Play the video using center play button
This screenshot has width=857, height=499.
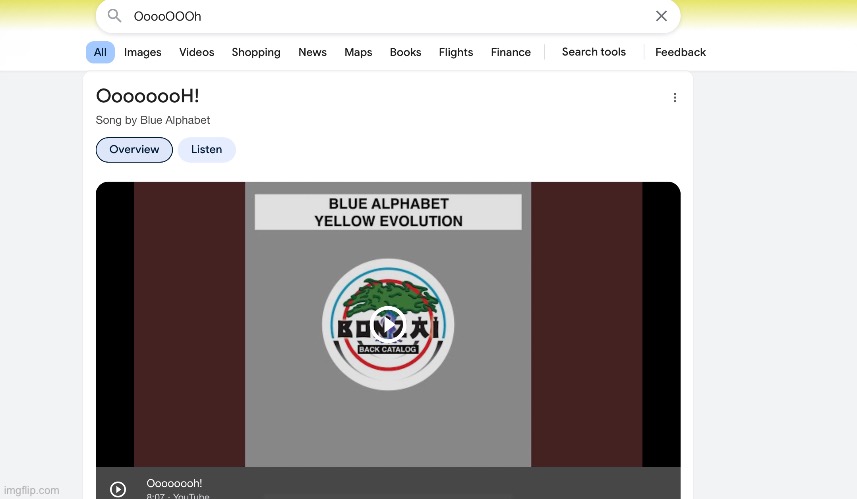click(387, 324)
